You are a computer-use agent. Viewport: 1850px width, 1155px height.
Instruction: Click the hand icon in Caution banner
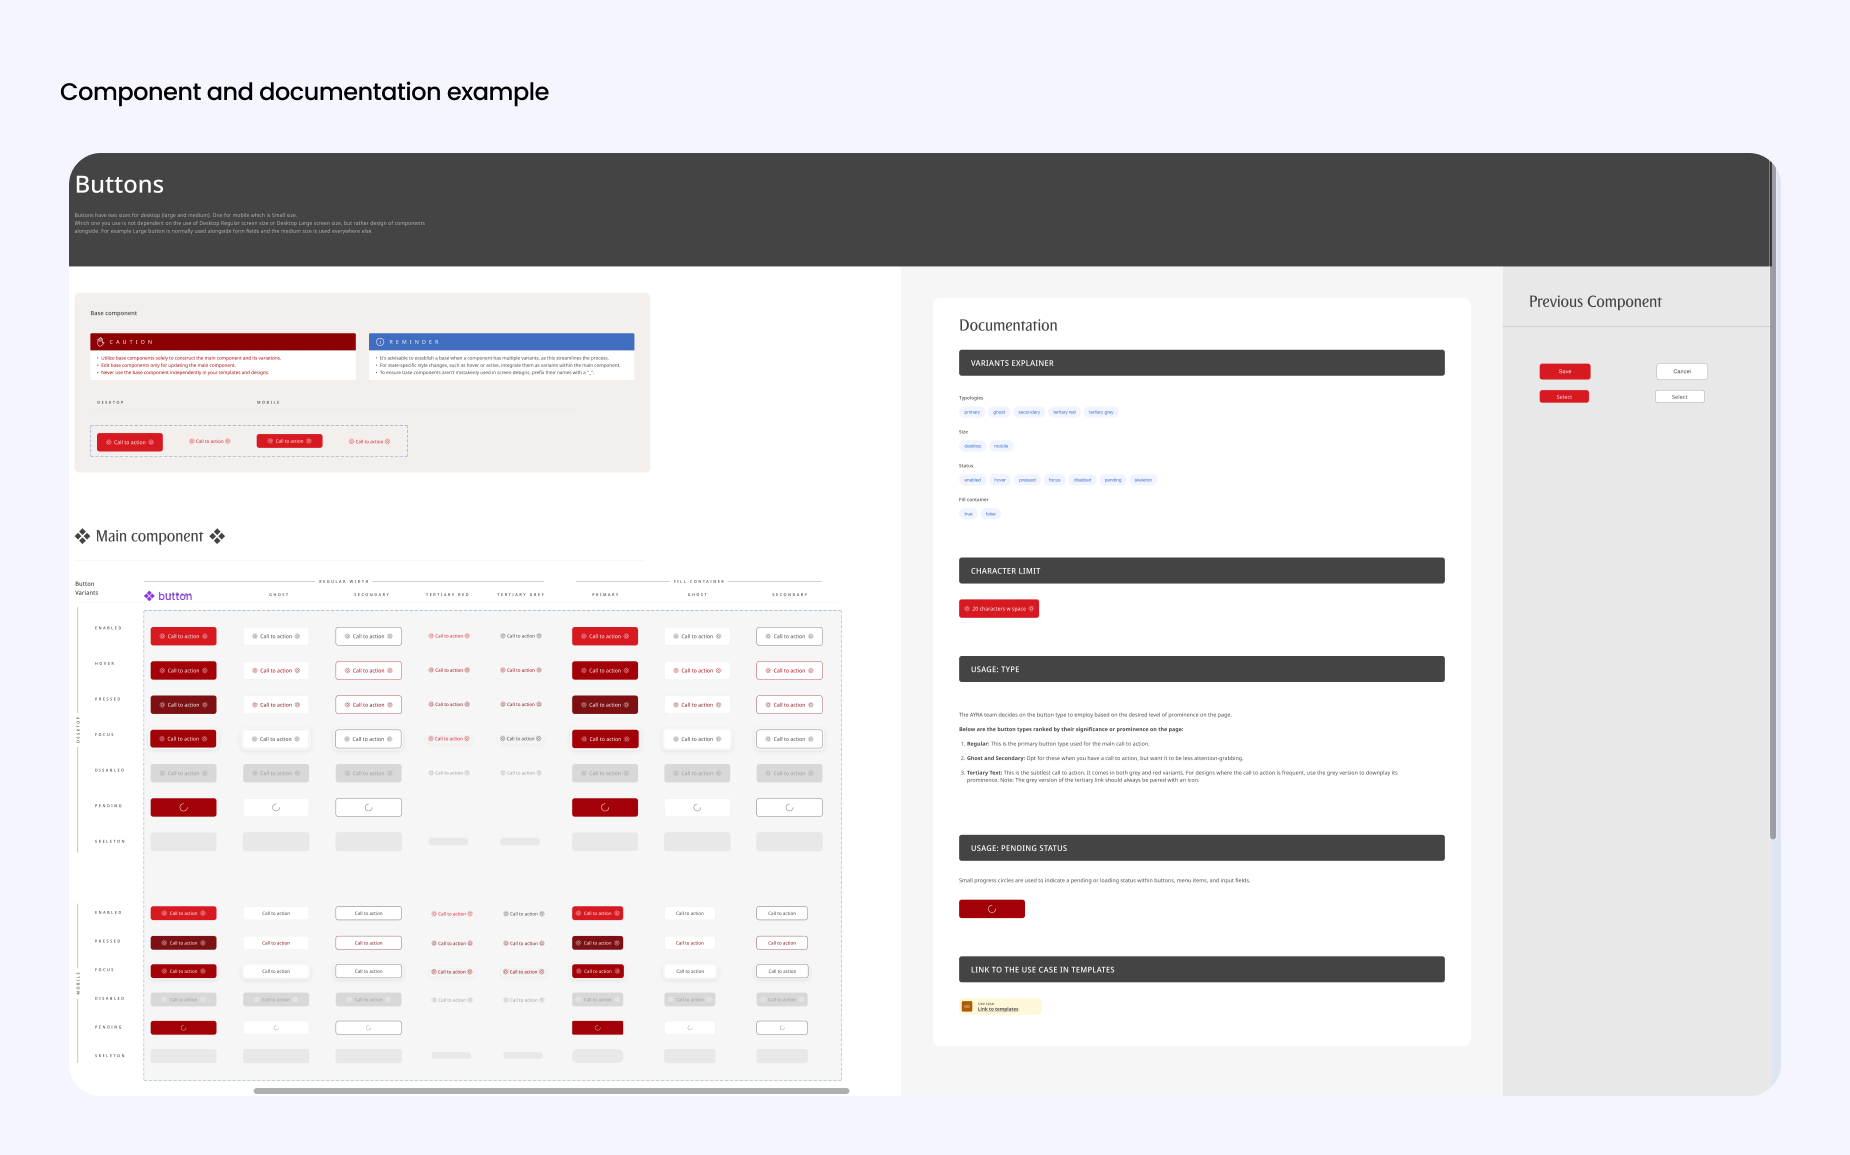100,342
